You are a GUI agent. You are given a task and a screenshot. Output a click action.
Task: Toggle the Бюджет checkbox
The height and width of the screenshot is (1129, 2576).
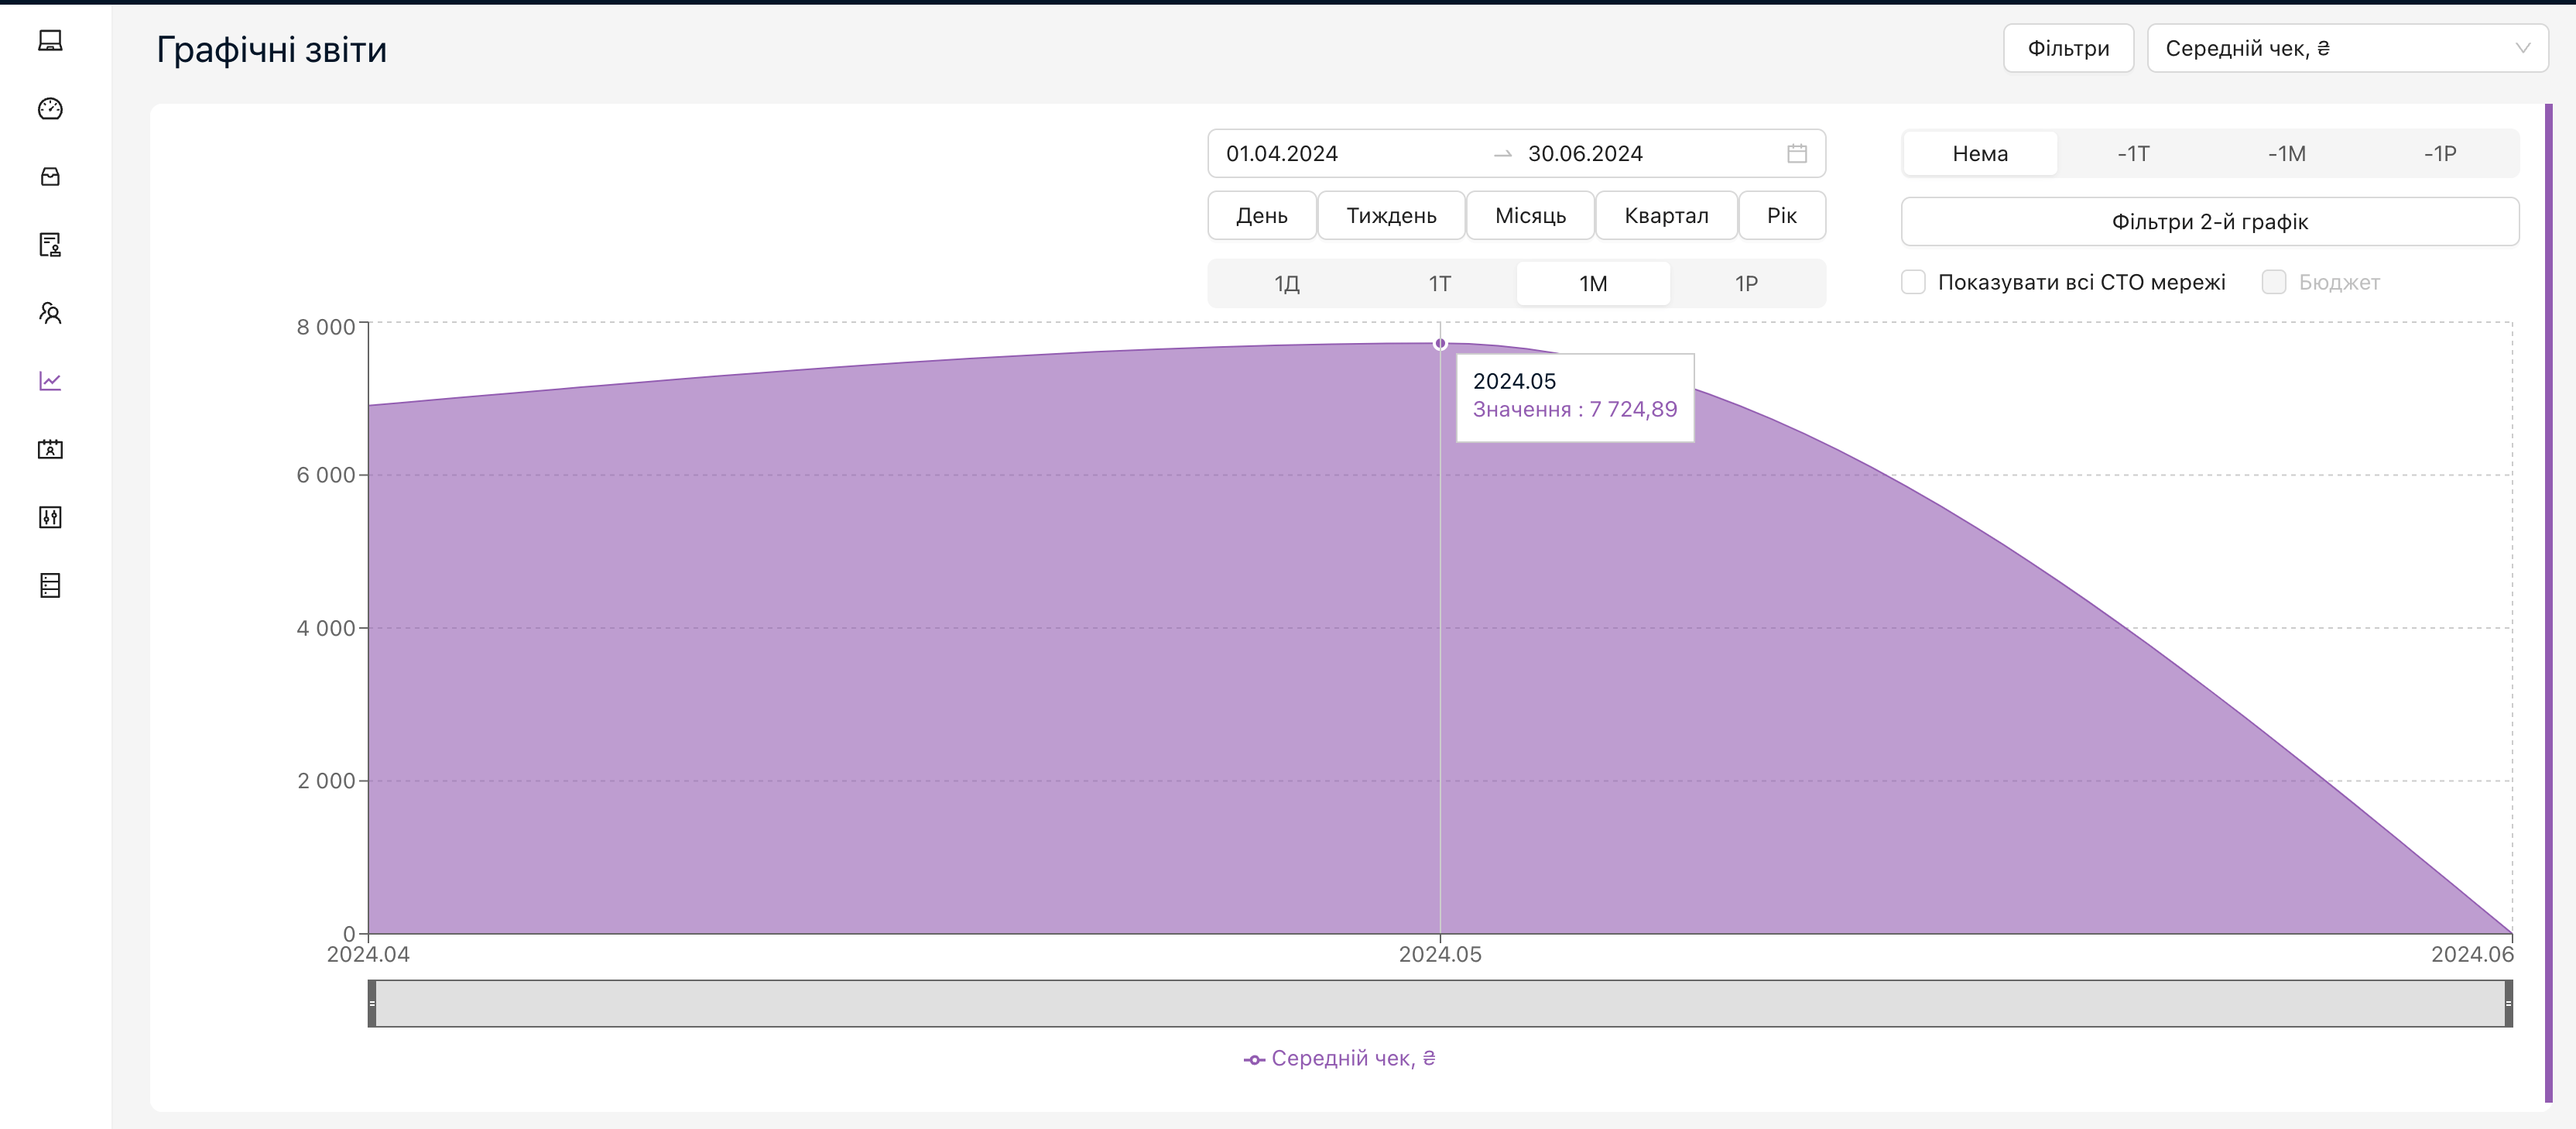[x=2273, y=282]
